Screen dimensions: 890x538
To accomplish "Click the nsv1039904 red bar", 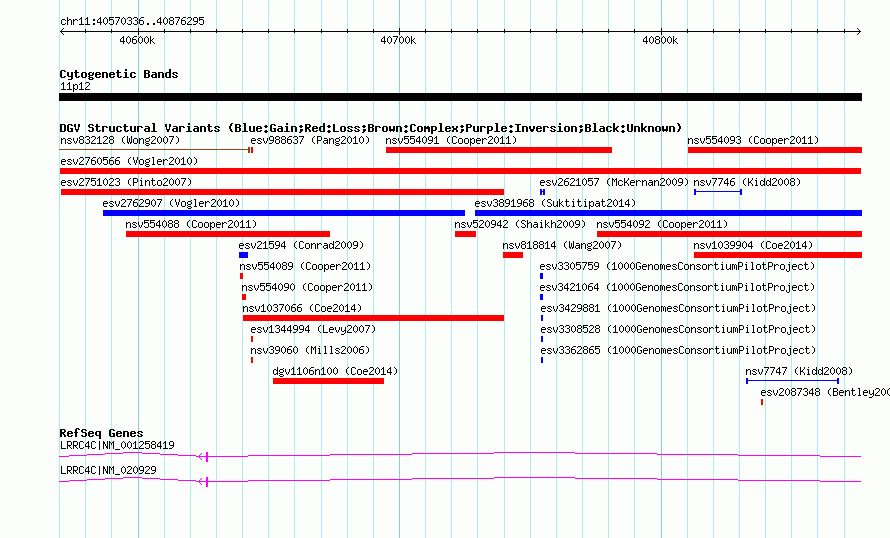I will (778, 255).
